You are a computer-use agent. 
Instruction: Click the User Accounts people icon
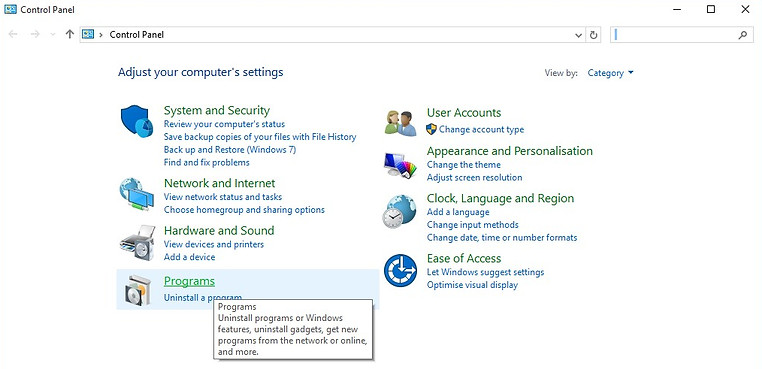click(400, 123)
